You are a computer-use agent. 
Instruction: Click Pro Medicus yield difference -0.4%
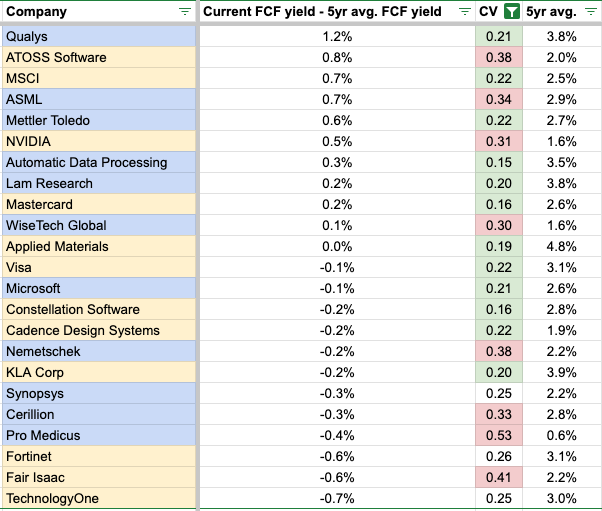tap(337, 435)
